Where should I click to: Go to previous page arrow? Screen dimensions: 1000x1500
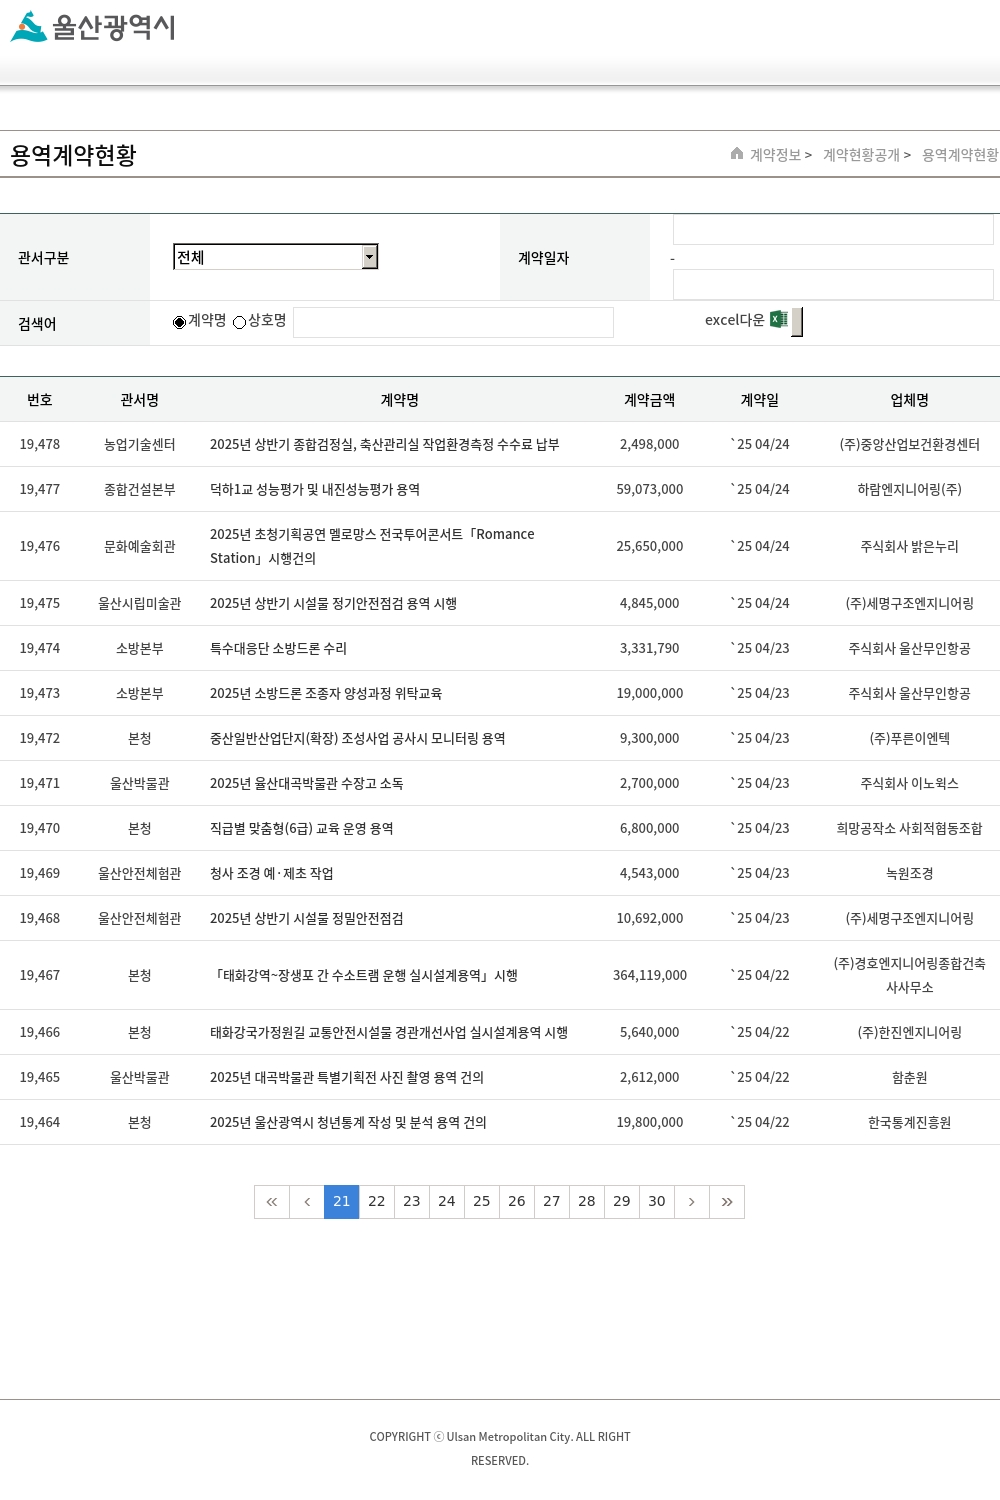[307, 1202]
